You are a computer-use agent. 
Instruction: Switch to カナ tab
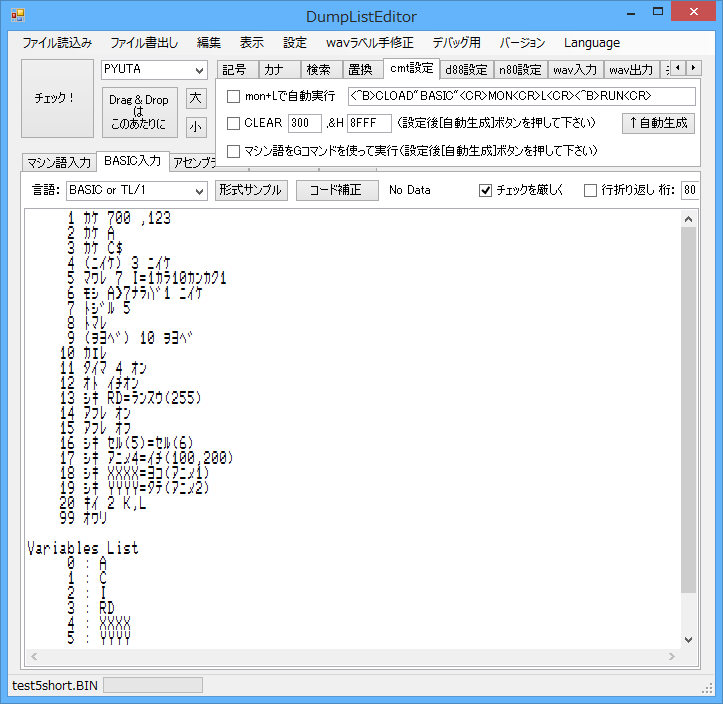click(x=279, y=70)
